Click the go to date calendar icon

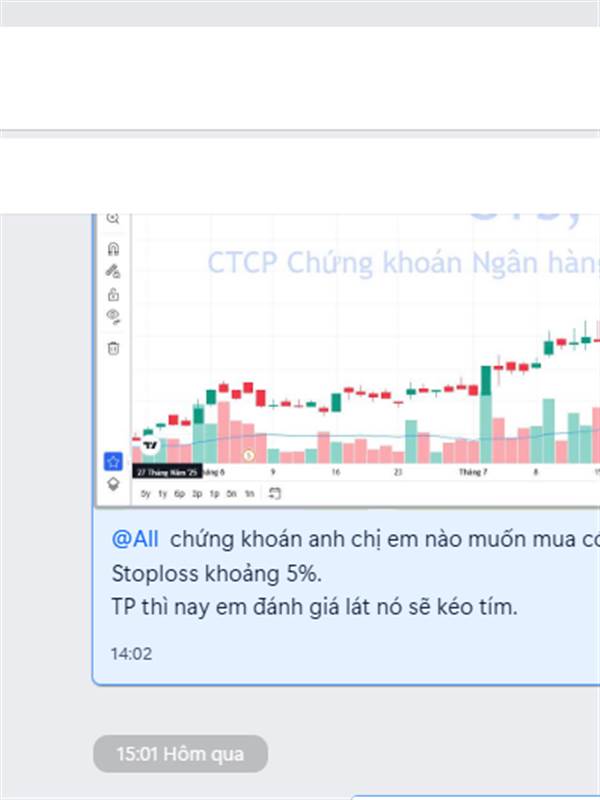(274, 493)
